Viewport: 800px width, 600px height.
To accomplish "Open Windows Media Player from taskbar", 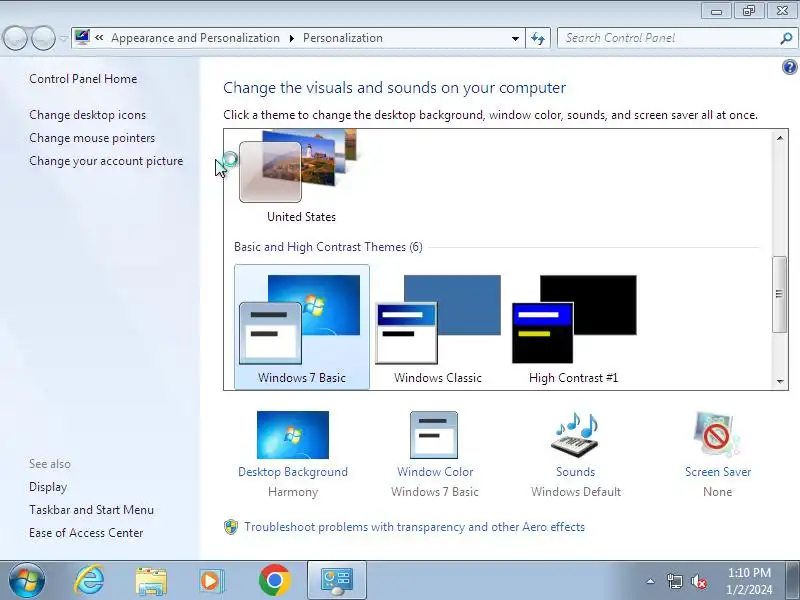I will pos(211,581).
